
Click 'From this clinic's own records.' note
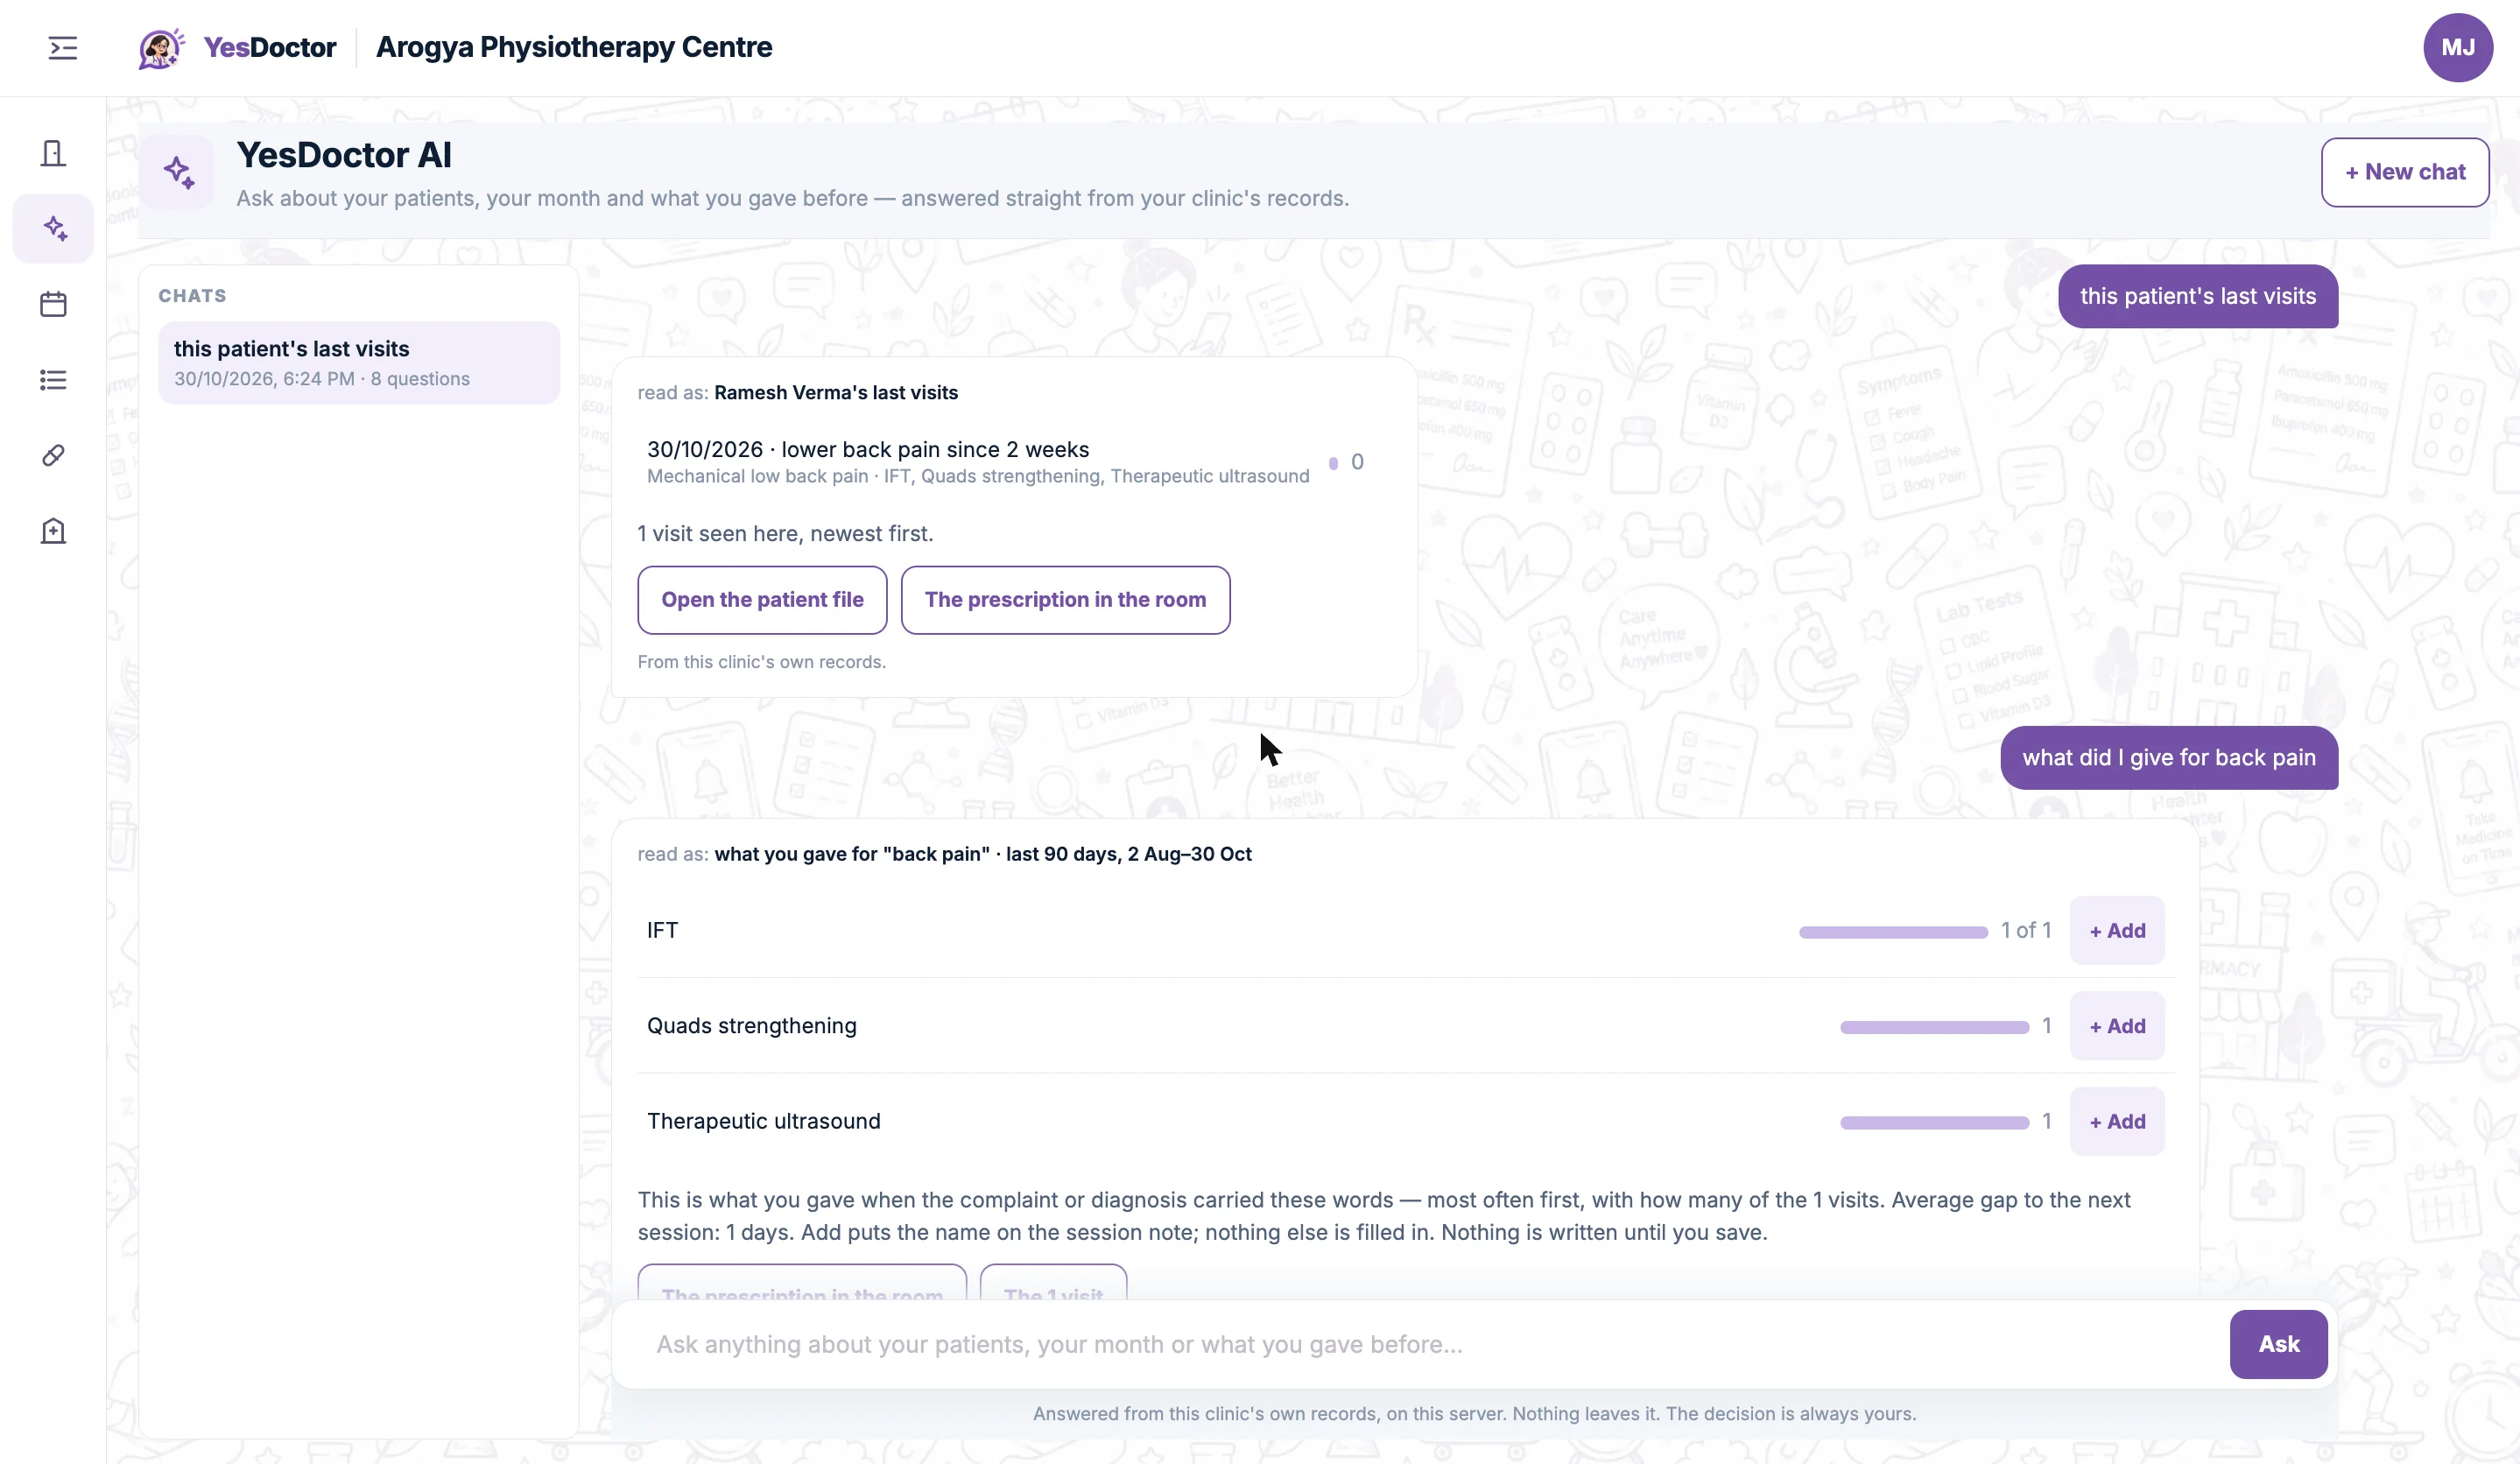(761, 662)
